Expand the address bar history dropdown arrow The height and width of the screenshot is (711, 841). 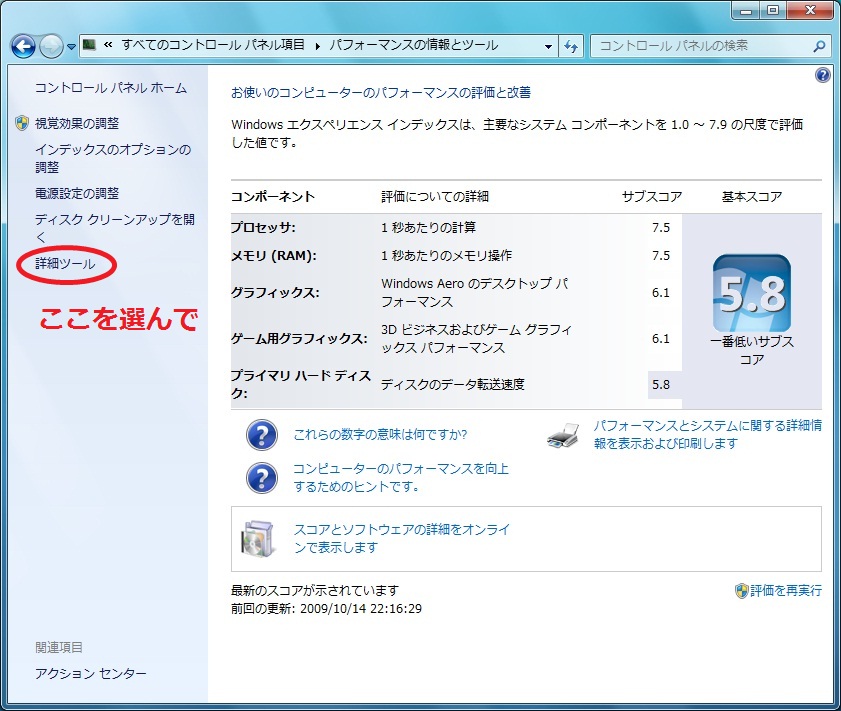tap(548, 47)
